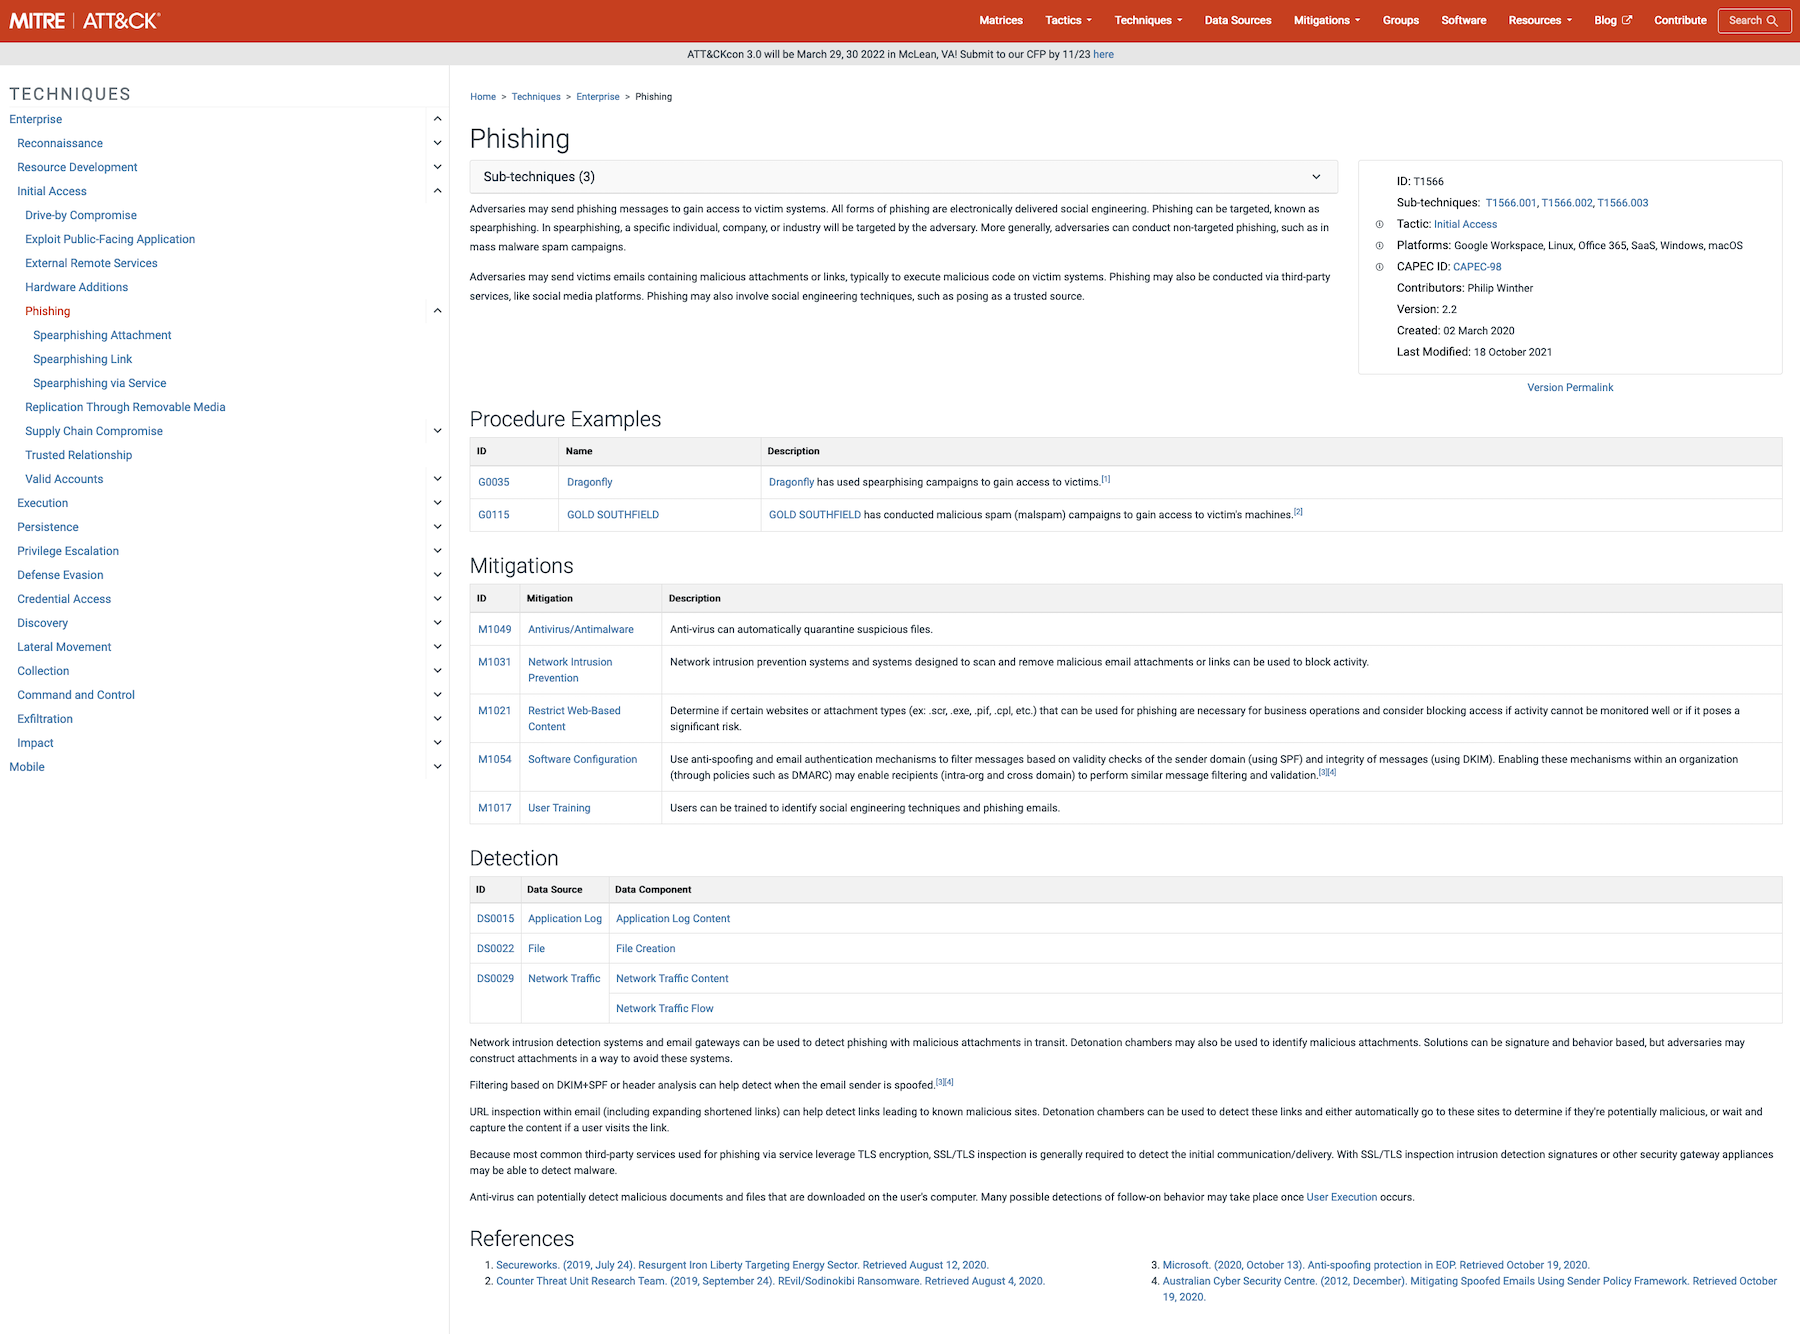
Task: Open sub-technique T1566.003 link
Action: pos(1622,203)
